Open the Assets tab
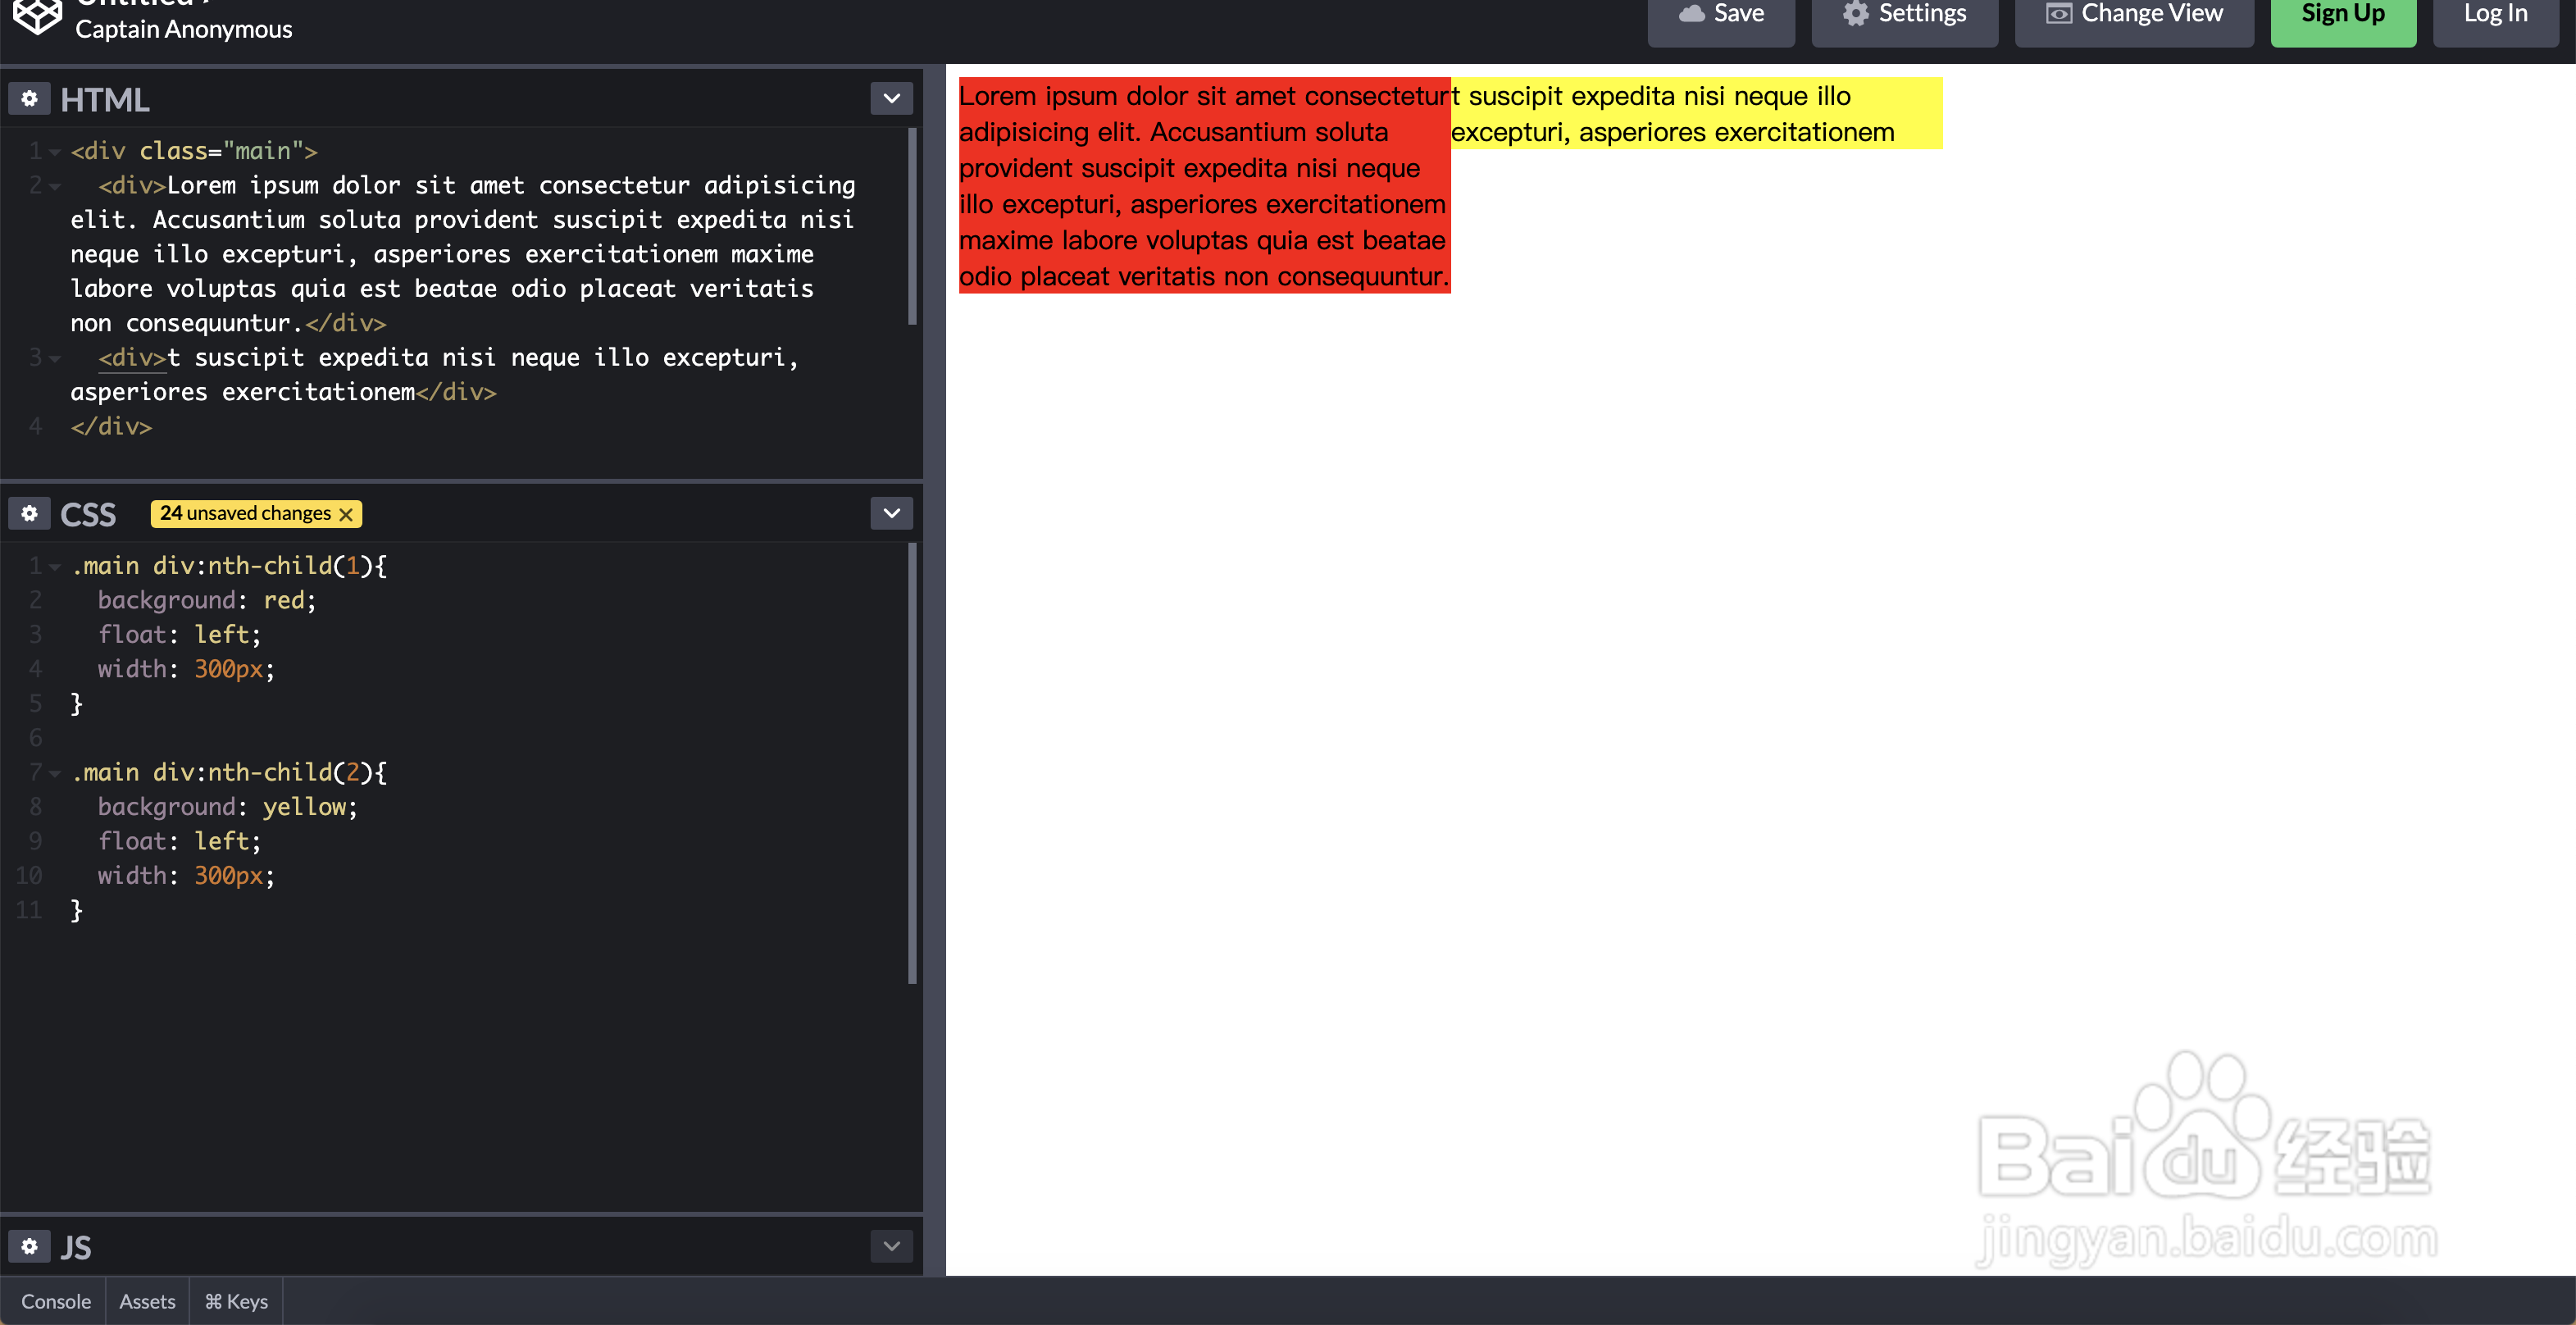2576x1325 pixels. [147, 1301]
